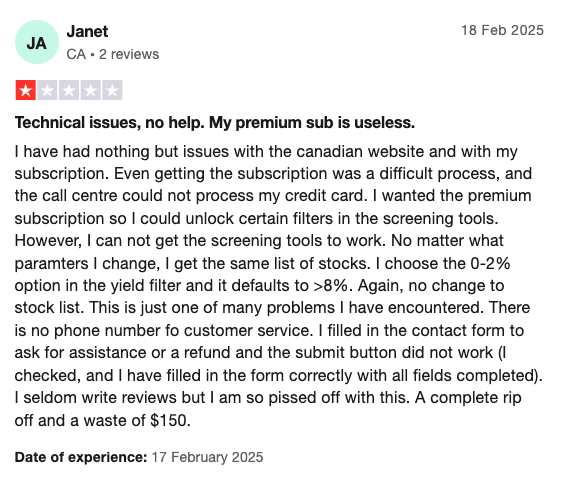Click the fifth grey star
Viewport: 574px width, 482px height.
coord(112,90)
